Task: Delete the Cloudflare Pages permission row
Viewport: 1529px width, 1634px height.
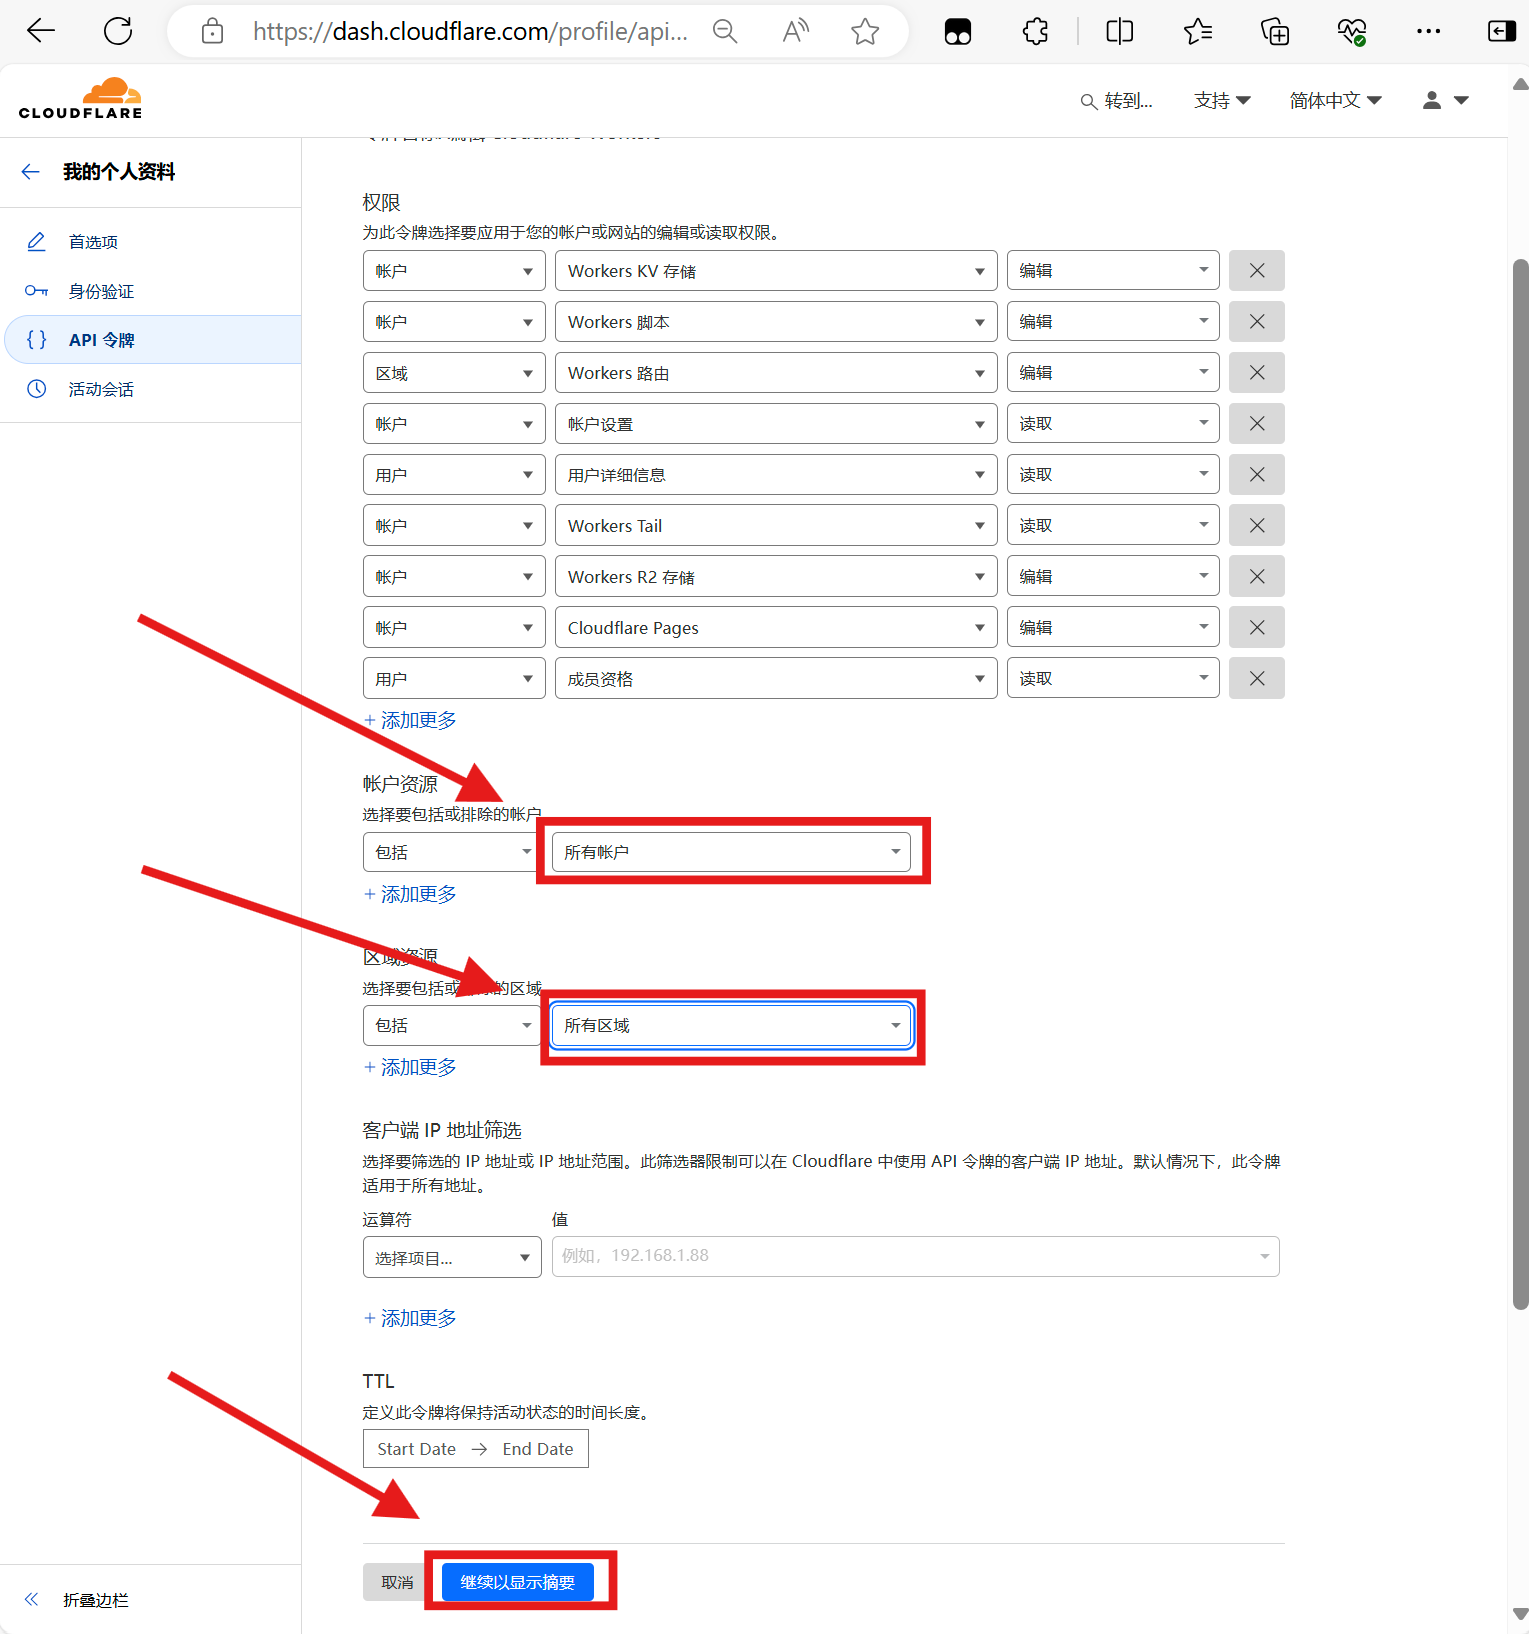Action: point(1256,628)
